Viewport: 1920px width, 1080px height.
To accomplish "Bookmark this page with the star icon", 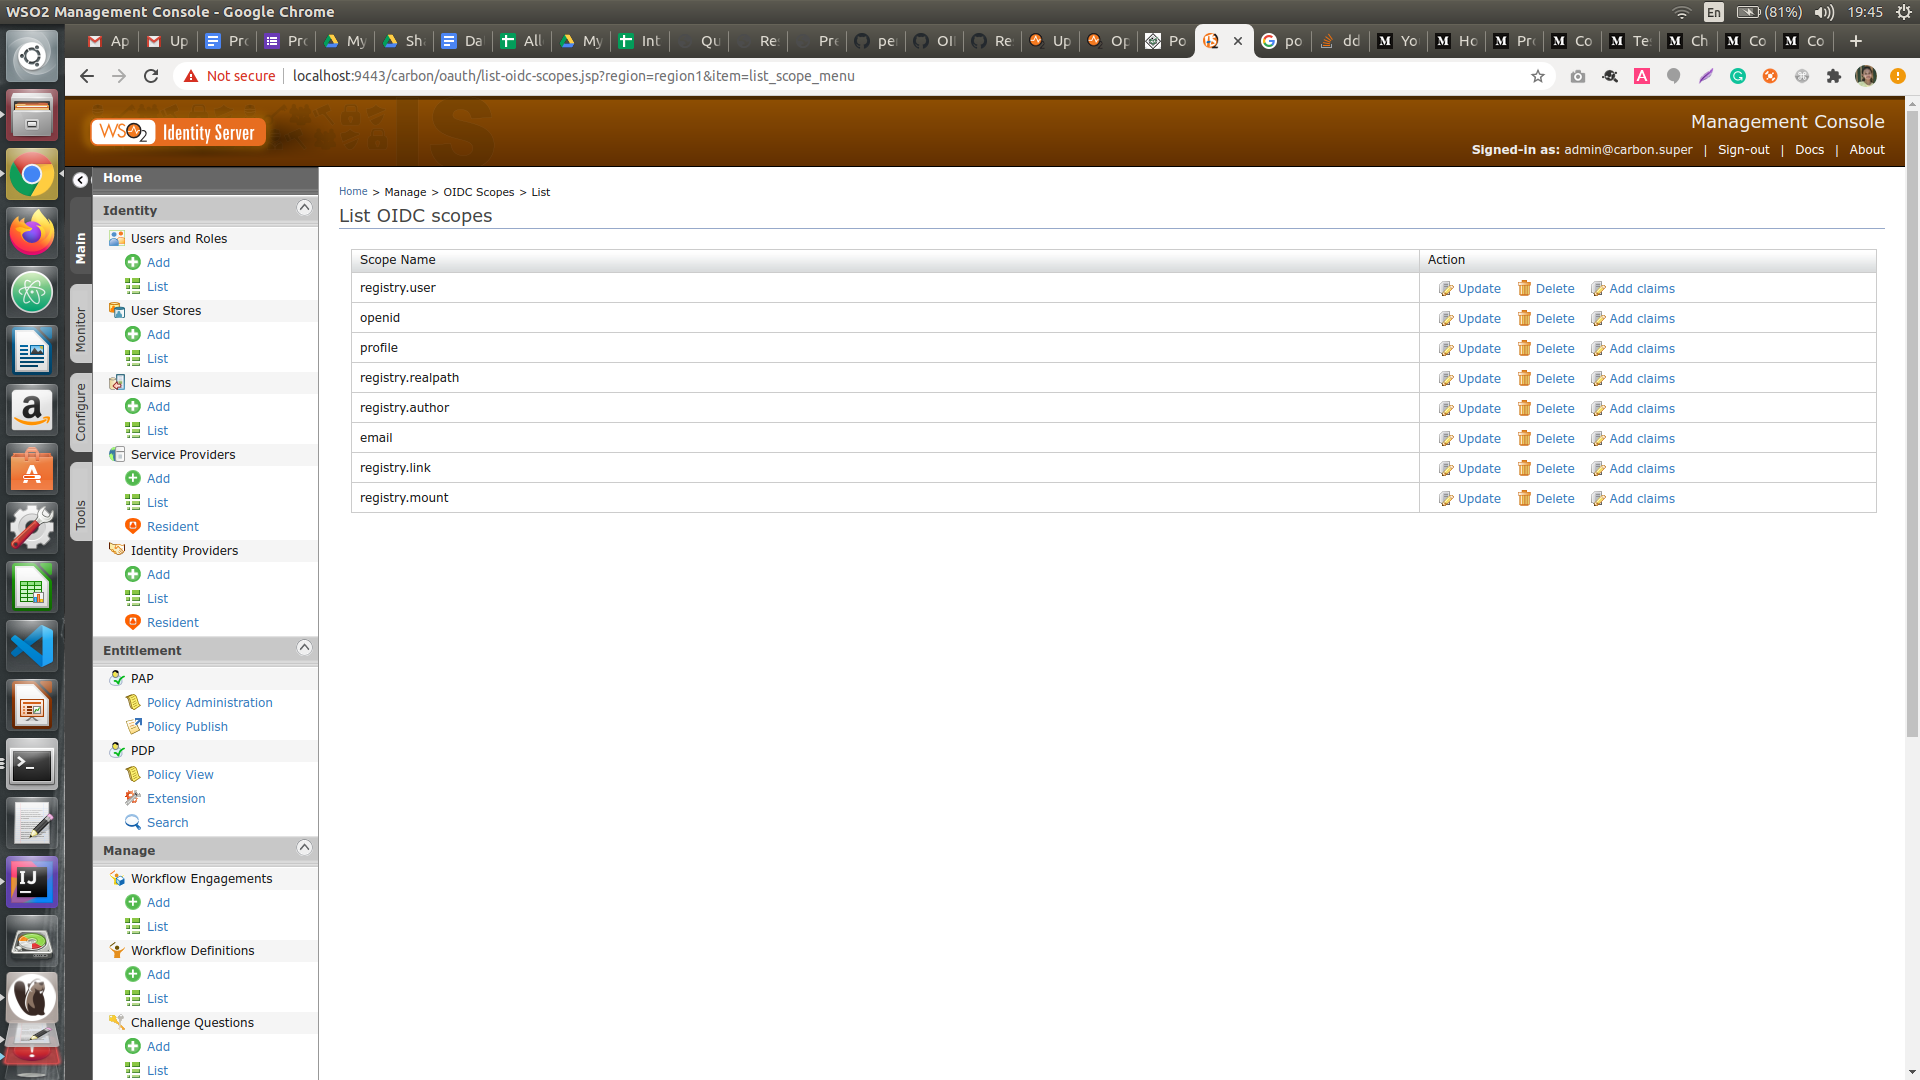I will [x=1538, y=76].
